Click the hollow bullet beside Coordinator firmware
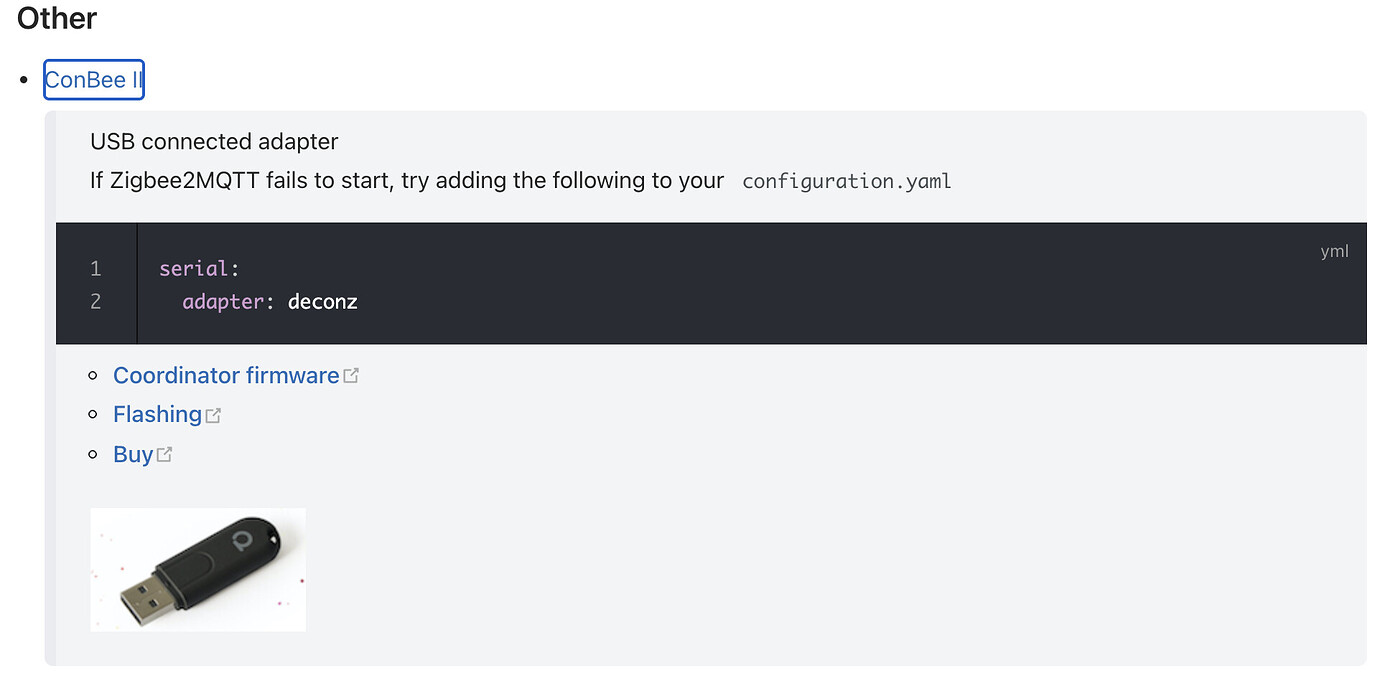This screenshot has width=1380, height=688. click(93, 375)
